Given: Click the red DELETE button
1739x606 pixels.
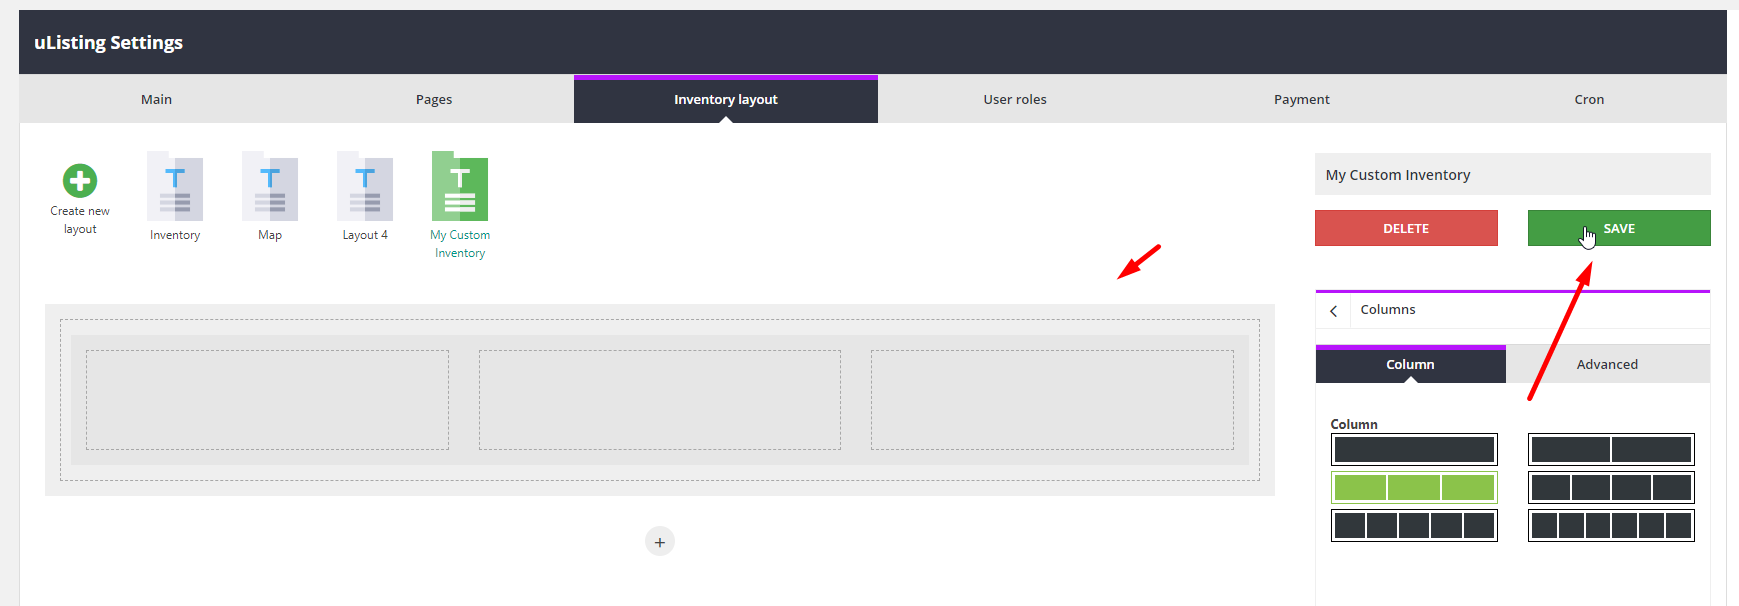Looking at the screenshot, I should pyautogui.click(x=1406, y=229).
